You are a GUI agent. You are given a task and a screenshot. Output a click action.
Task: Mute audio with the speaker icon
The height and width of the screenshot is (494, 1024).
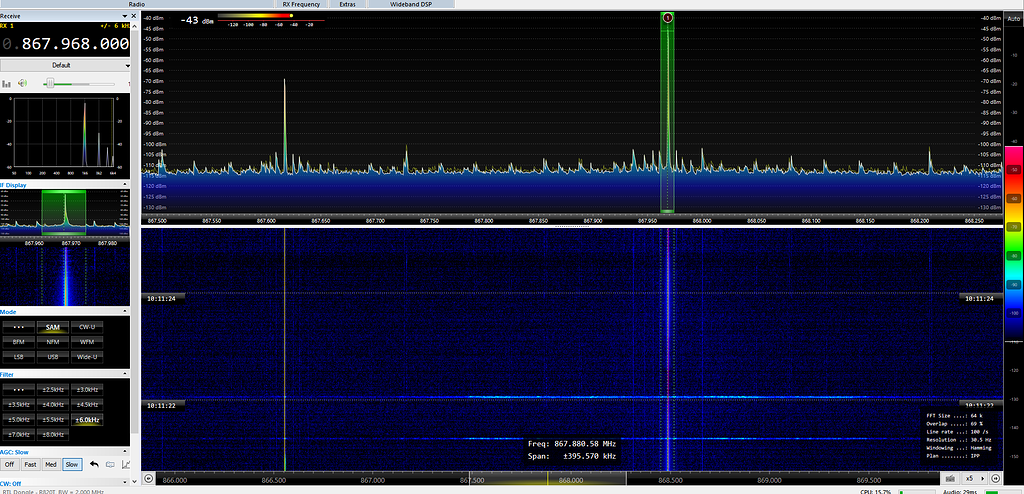tap(24, 84)
